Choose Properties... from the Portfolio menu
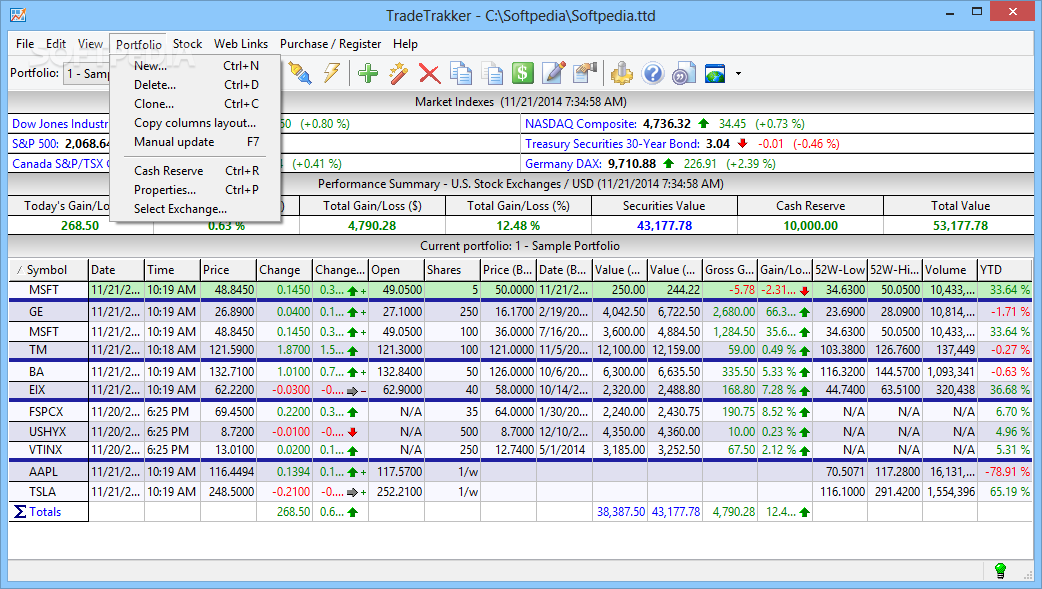1042x589 pixels. 195,189
